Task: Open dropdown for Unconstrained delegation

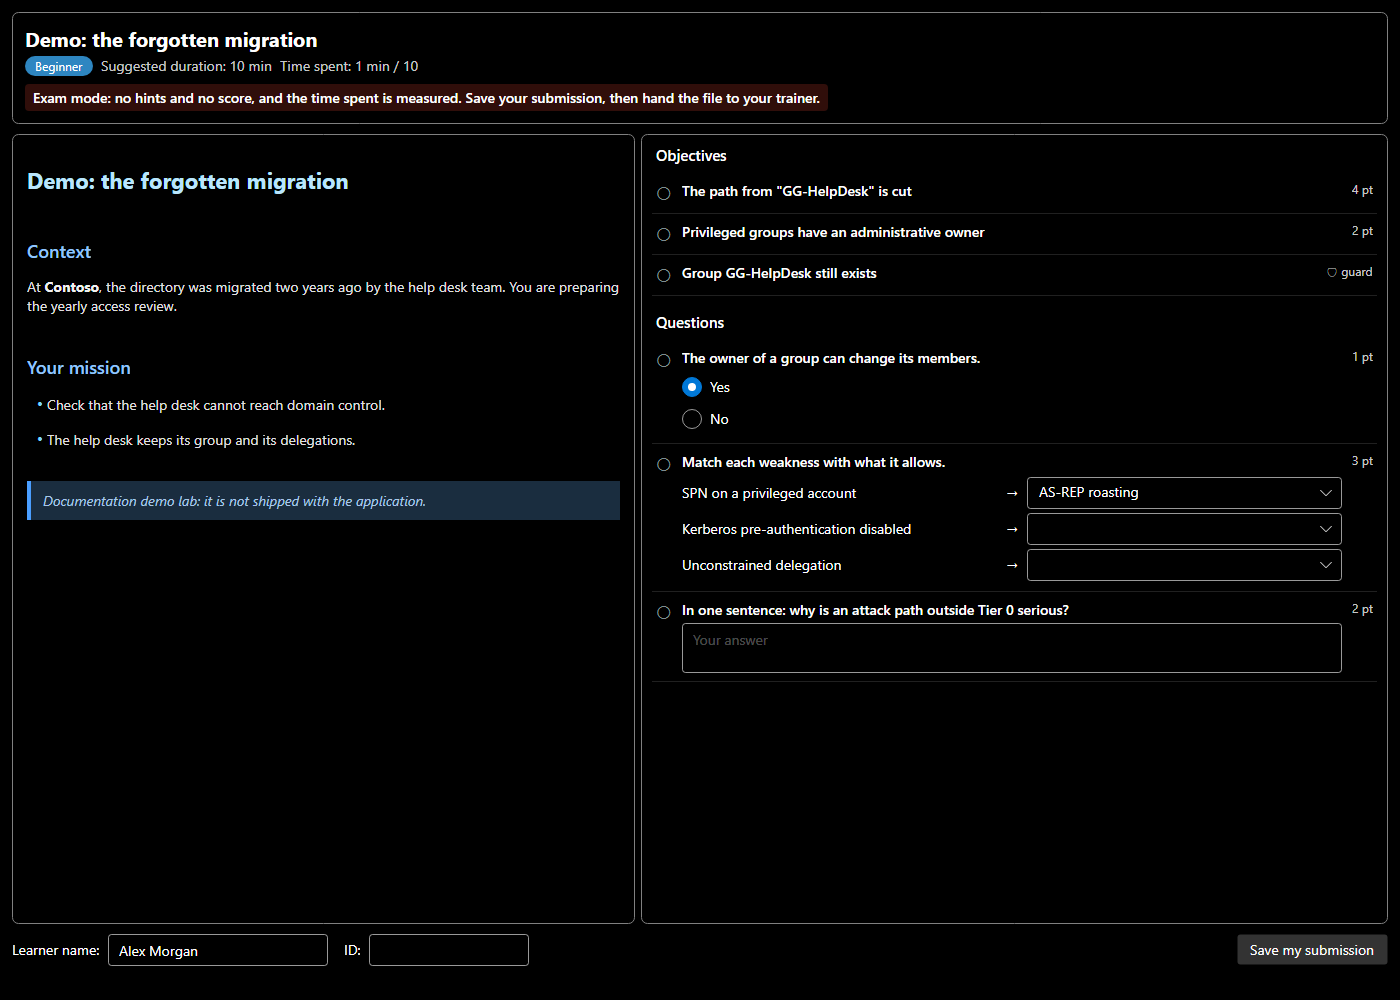Action: (1184, 565)
